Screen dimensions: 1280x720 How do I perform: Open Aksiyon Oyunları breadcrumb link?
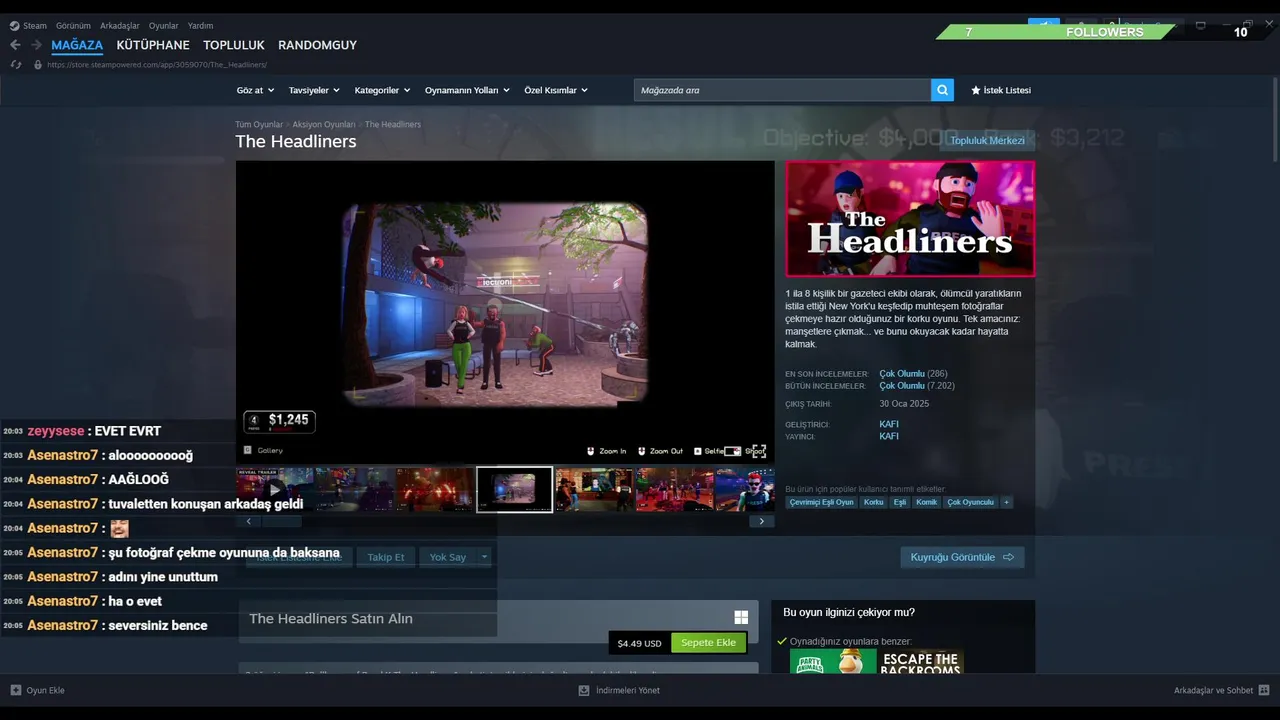(324, 125)
